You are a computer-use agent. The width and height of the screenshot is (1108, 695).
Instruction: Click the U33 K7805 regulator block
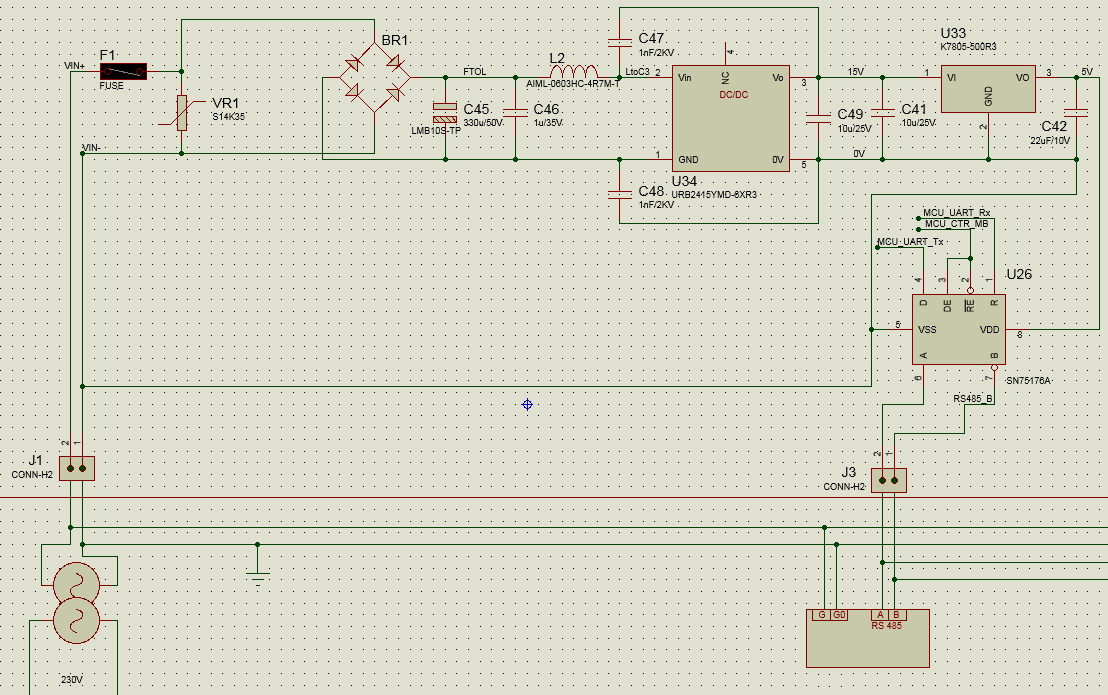coord(988,89)
